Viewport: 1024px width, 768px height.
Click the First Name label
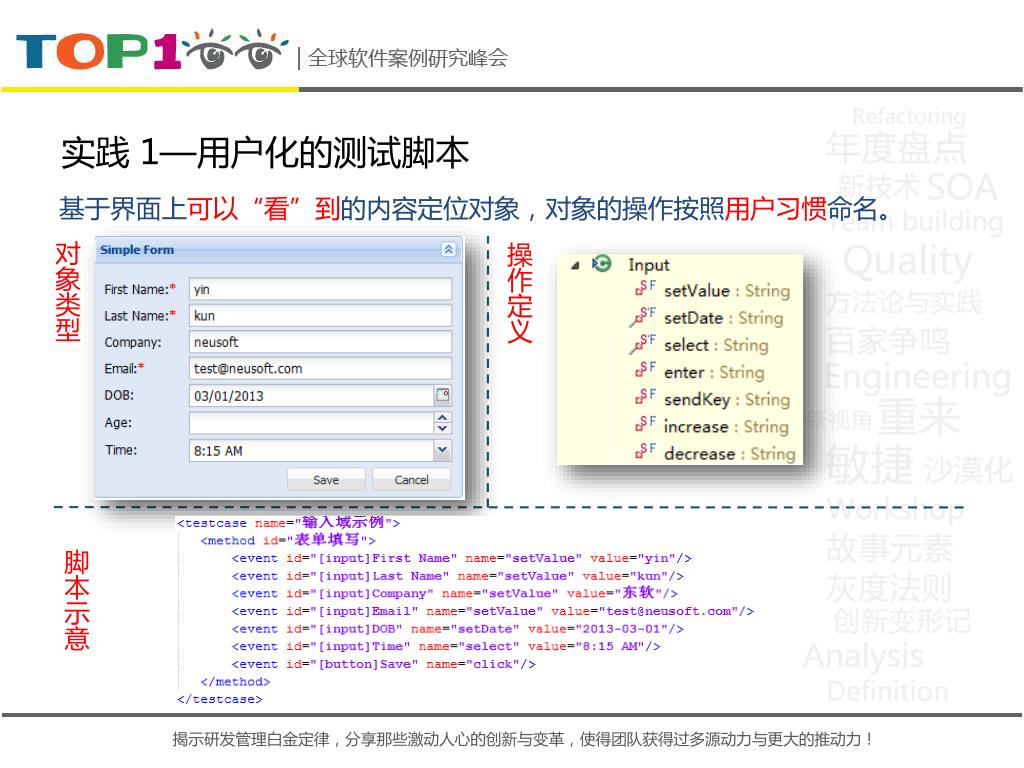[140, 289]
